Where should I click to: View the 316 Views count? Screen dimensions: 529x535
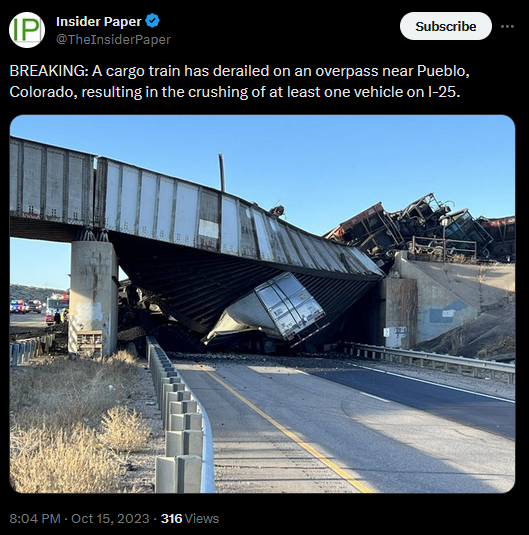[x=190, y=519]
